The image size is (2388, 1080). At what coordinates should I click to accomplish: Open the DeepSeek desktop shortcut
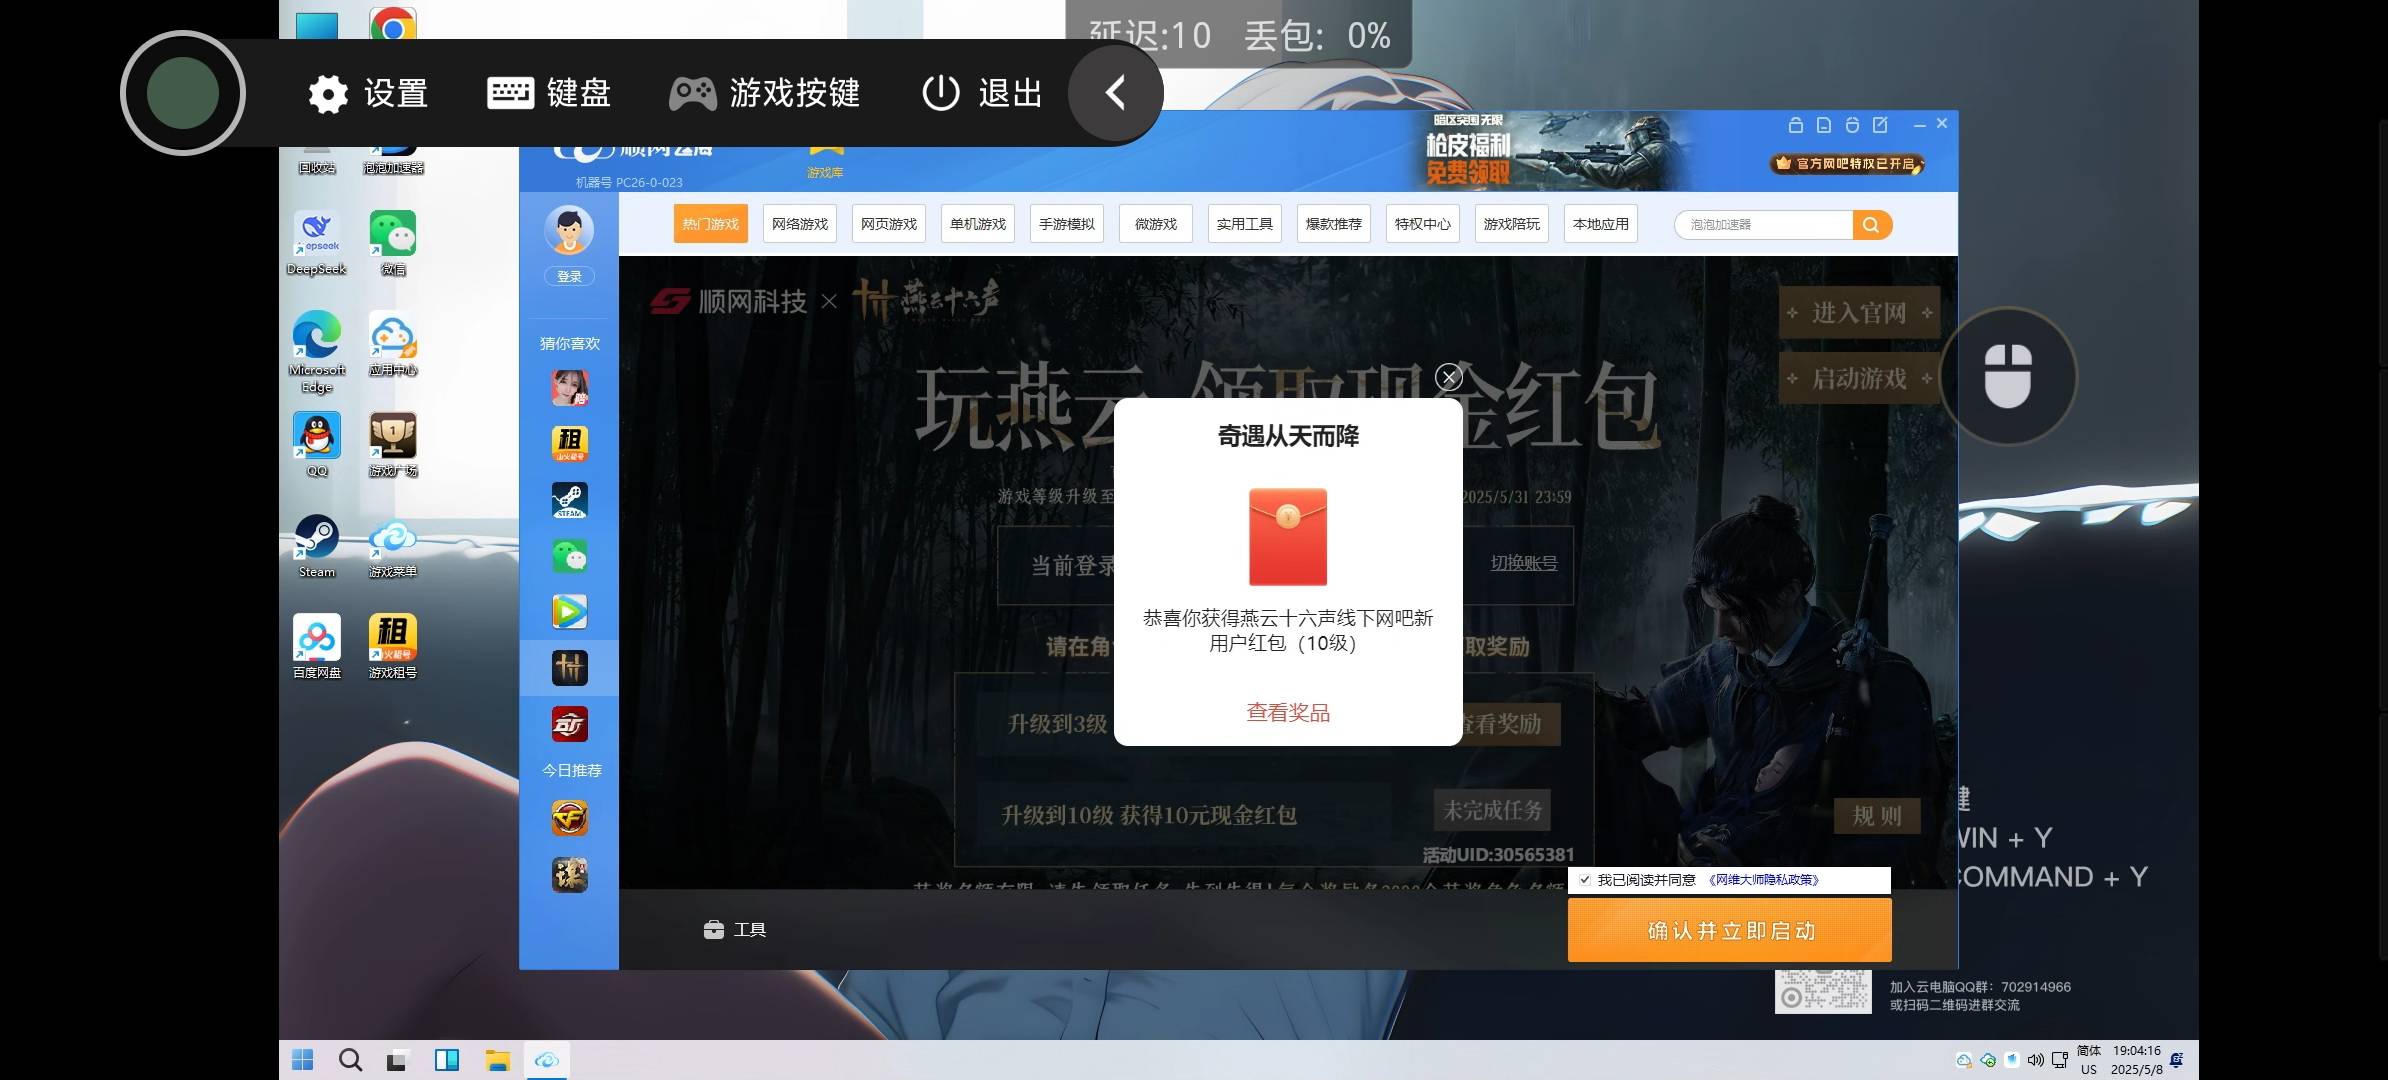tap(316, 243)
